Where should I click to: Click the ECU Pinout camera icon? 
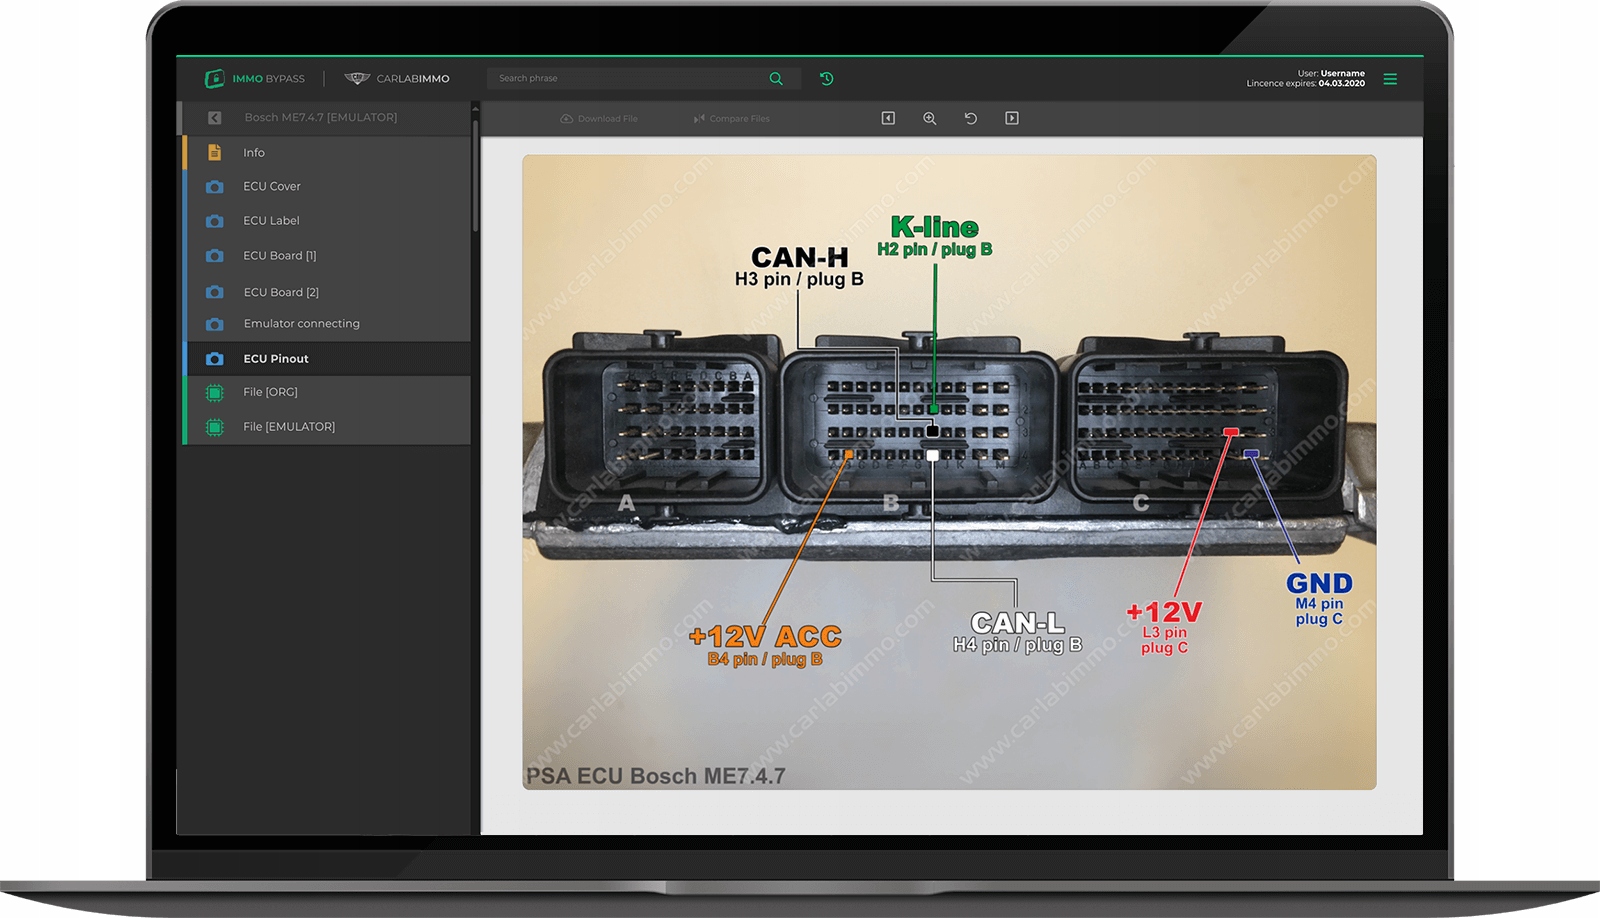click(214, 359)
